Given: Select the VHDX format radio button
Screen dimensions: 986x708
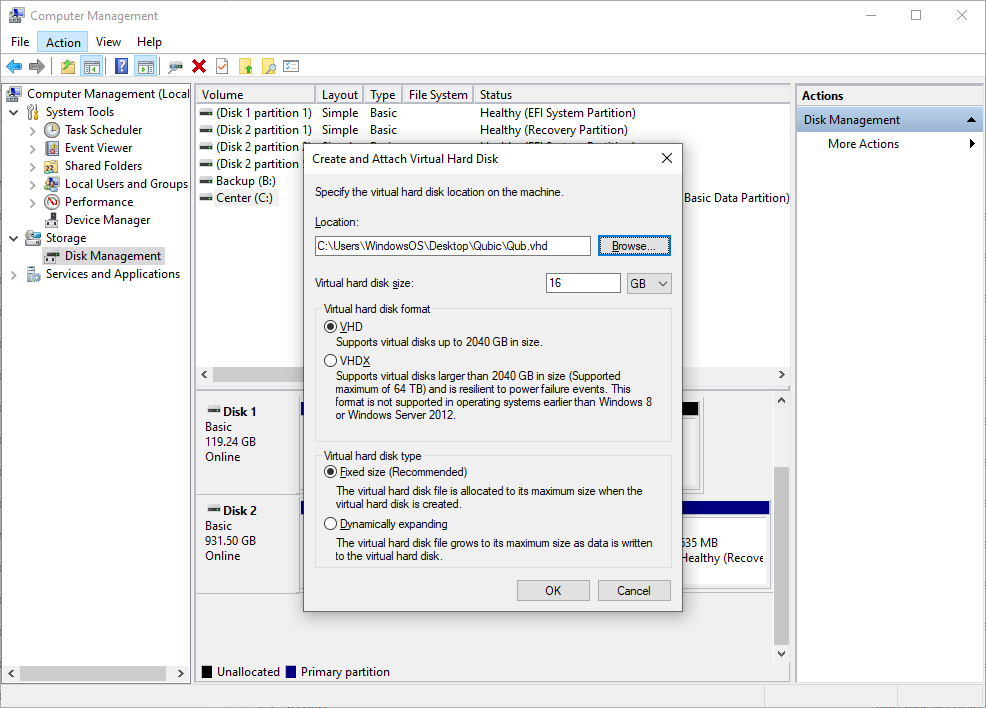Looking at the screenshot, I should (330, 360).
